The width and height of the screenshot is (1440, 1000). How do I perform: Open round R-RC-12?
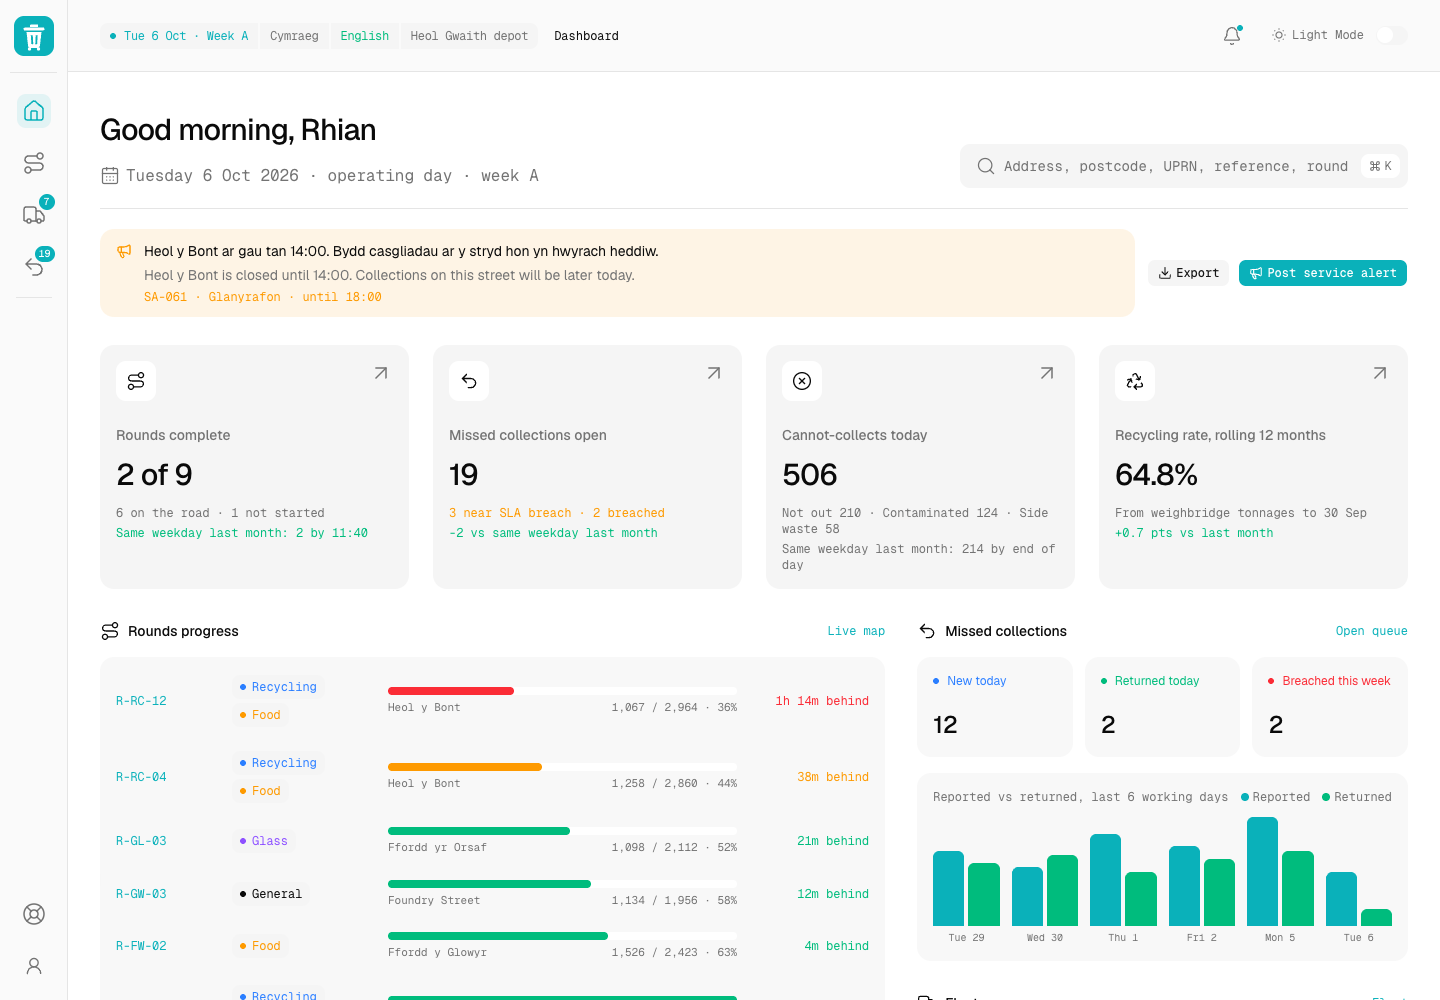141,701
